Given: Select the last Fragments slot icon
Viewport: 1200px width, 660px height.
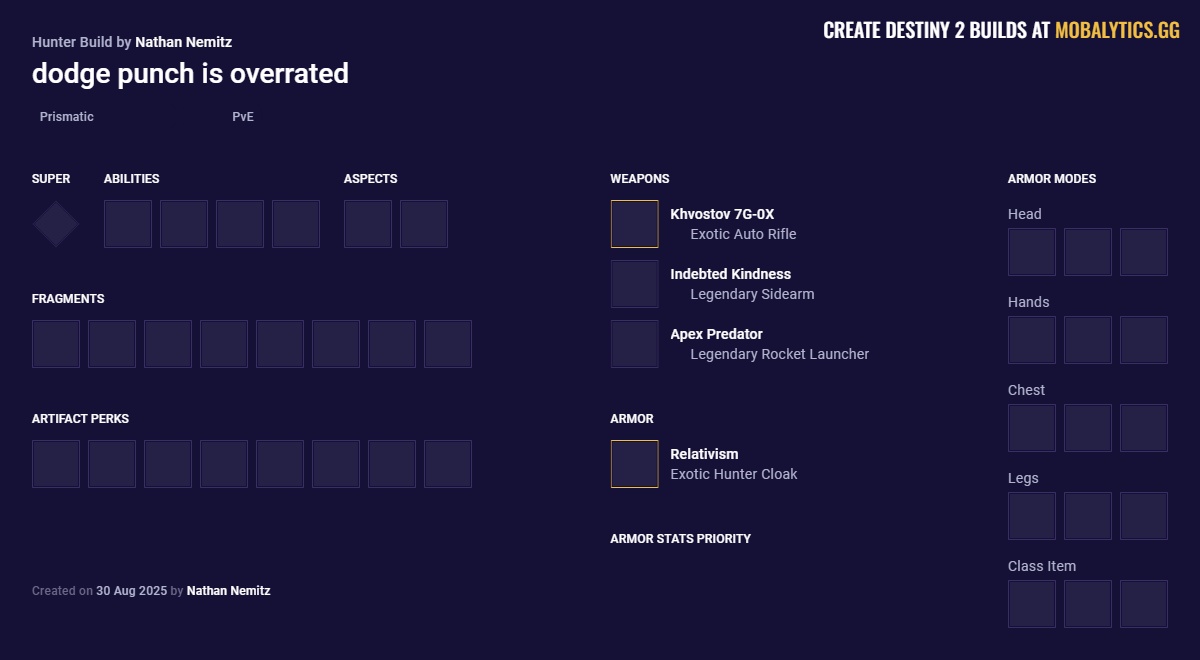Looking at the screenshot, I should coord(448,344).
